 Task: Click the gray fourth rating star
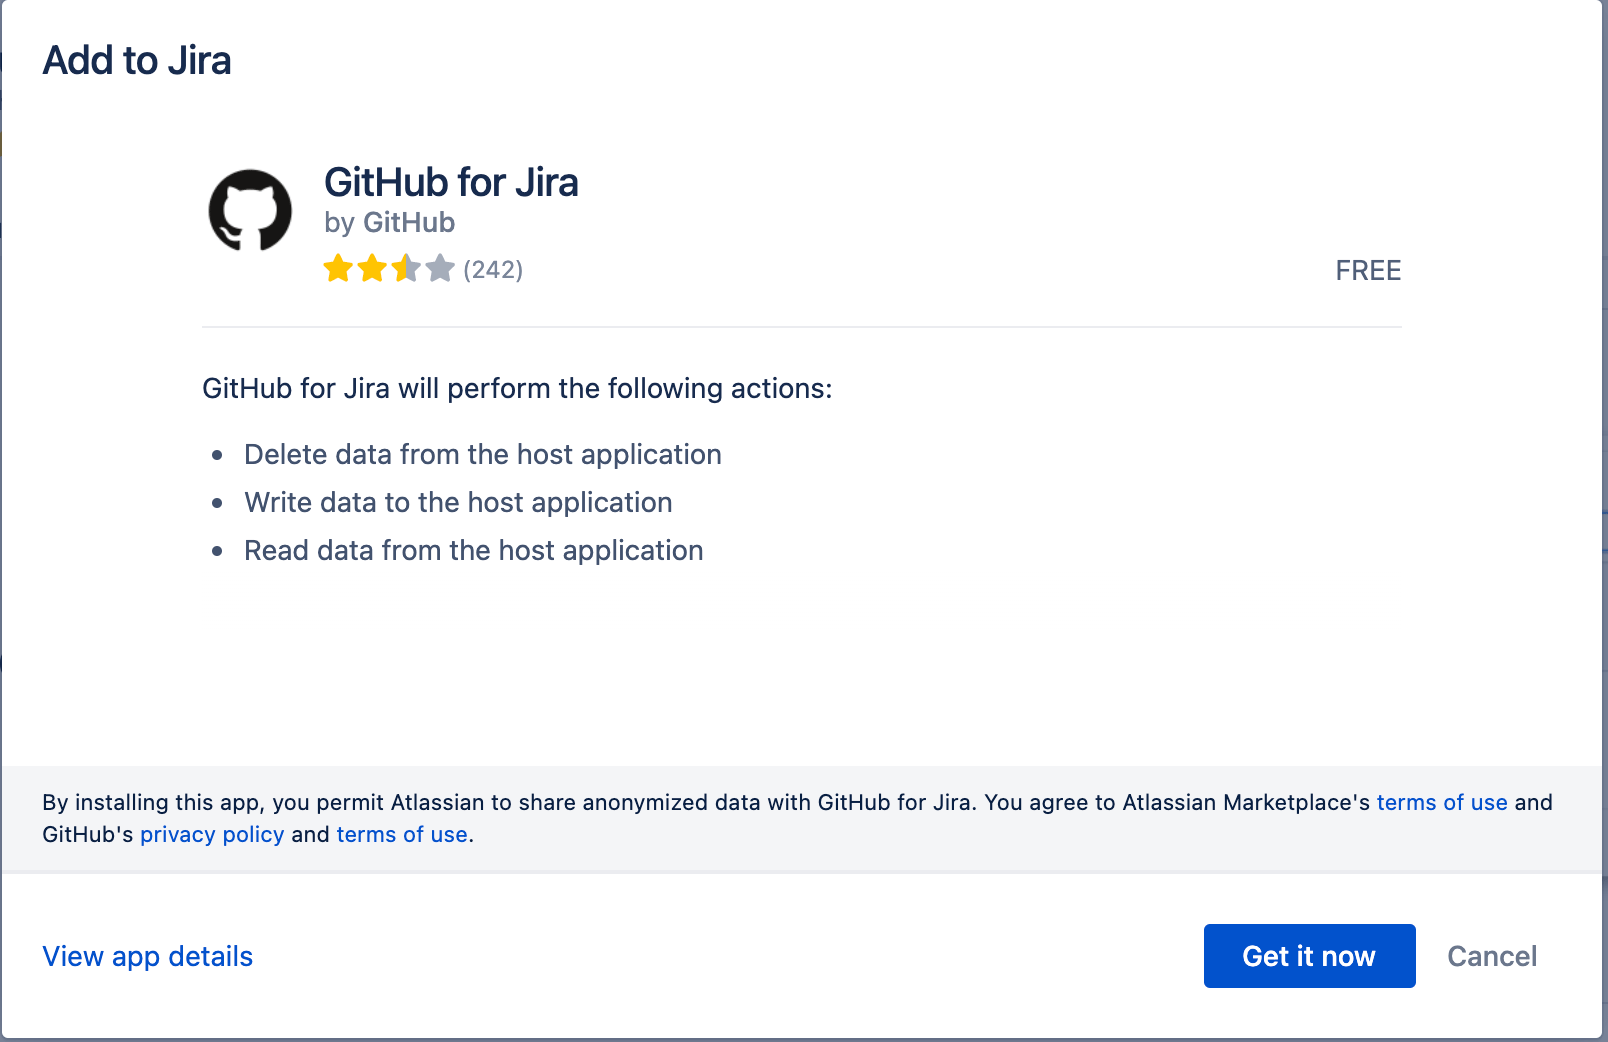pos(439,268)
